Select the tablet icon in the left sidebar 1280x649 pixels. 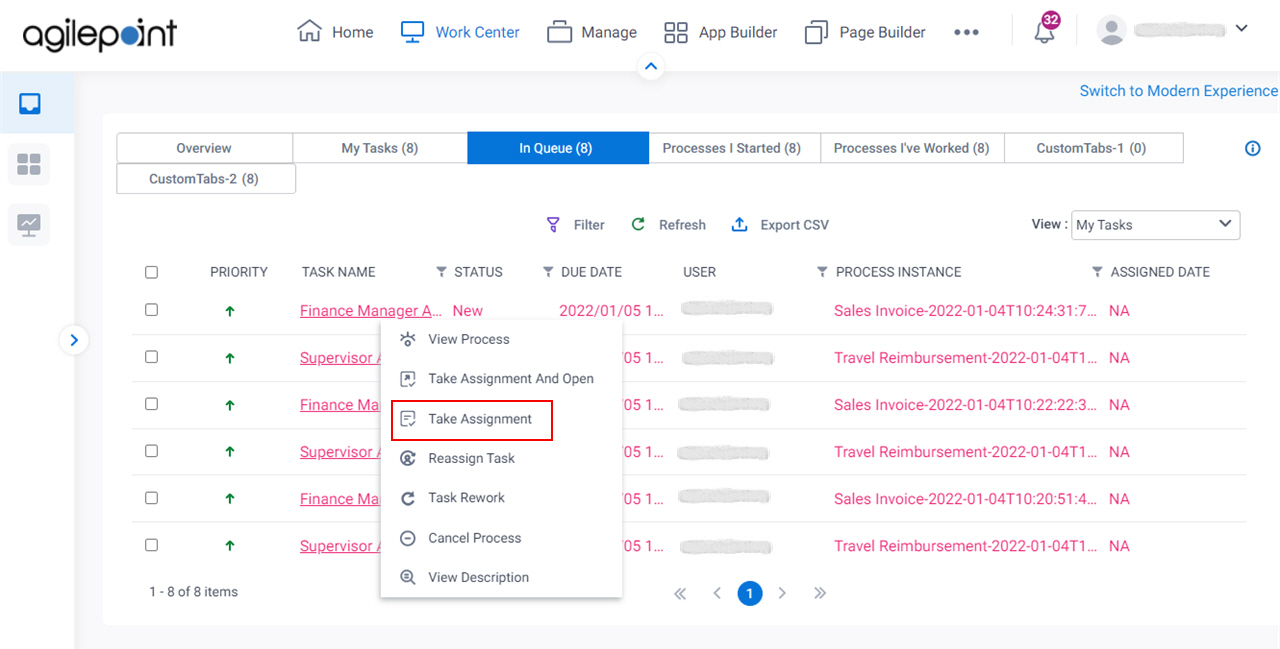click(x=29, y=102)
